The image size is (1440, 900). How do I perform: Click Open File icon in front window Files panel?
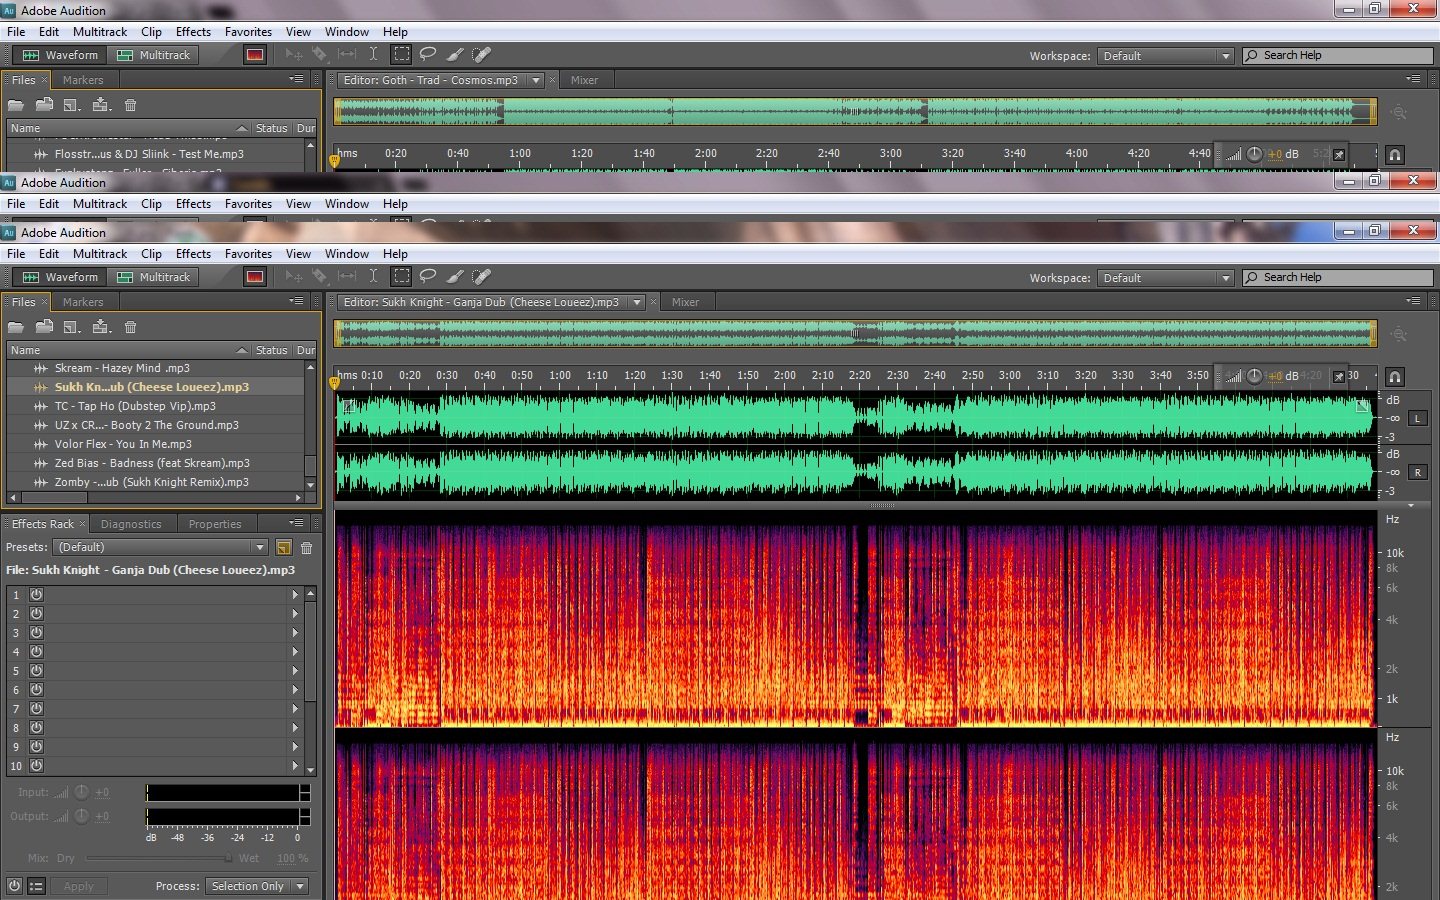tap(16, 327)
